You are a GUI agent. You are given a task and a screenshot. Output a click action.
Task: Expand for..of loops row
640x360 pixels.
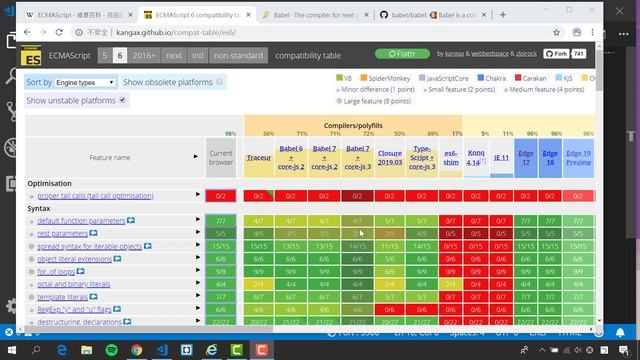click(x=198, y=270)
